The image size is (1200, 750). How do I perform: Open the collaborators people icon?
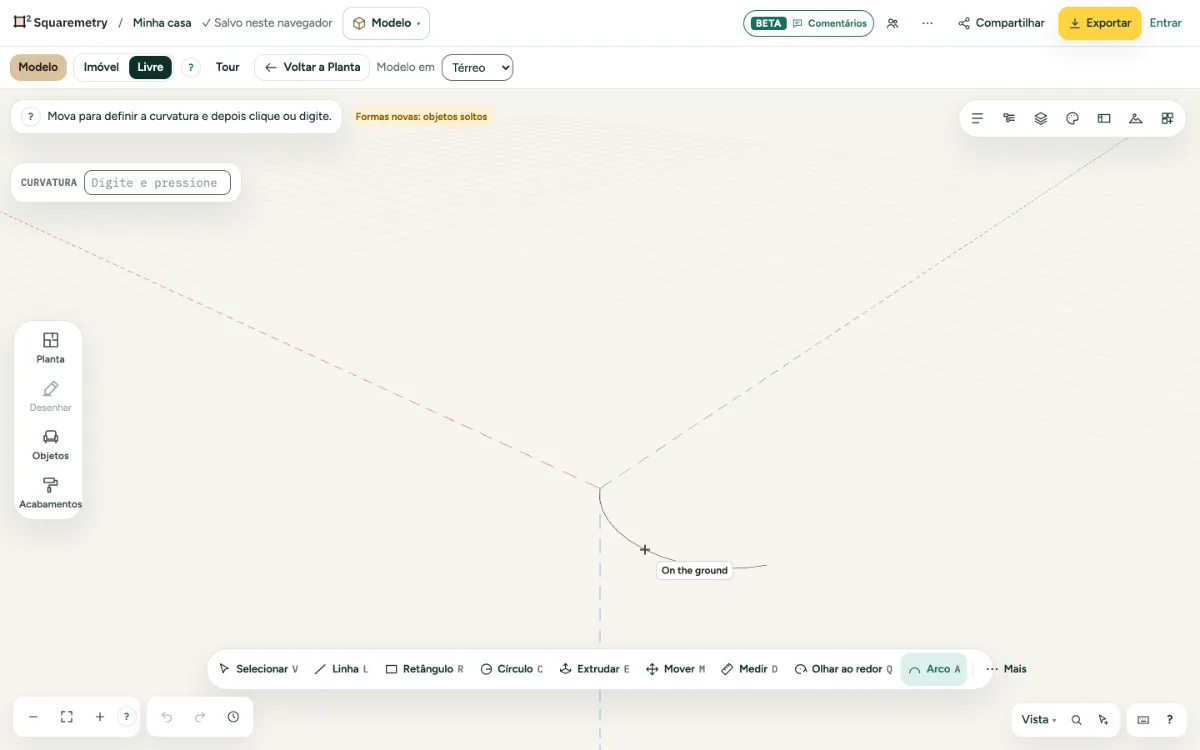click(x=892, y=23)
